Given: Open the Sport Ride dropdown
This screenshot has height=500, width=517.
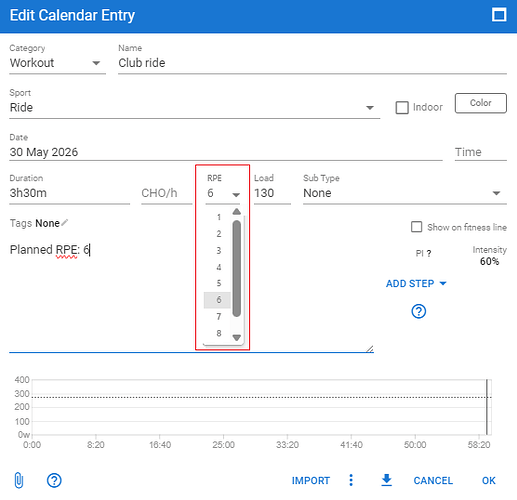Looking at the screenshot, I should coord(195,108).
